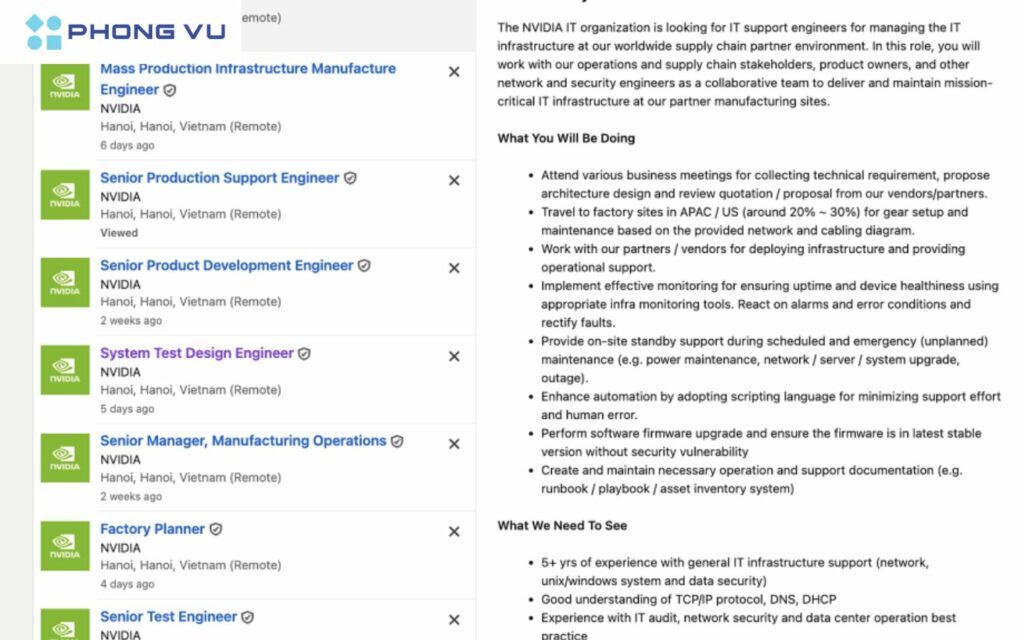The height and width of the screenshot is (640, 1024).
Task: Click verified badge next to Factory Planner
Action: point(216,529)
